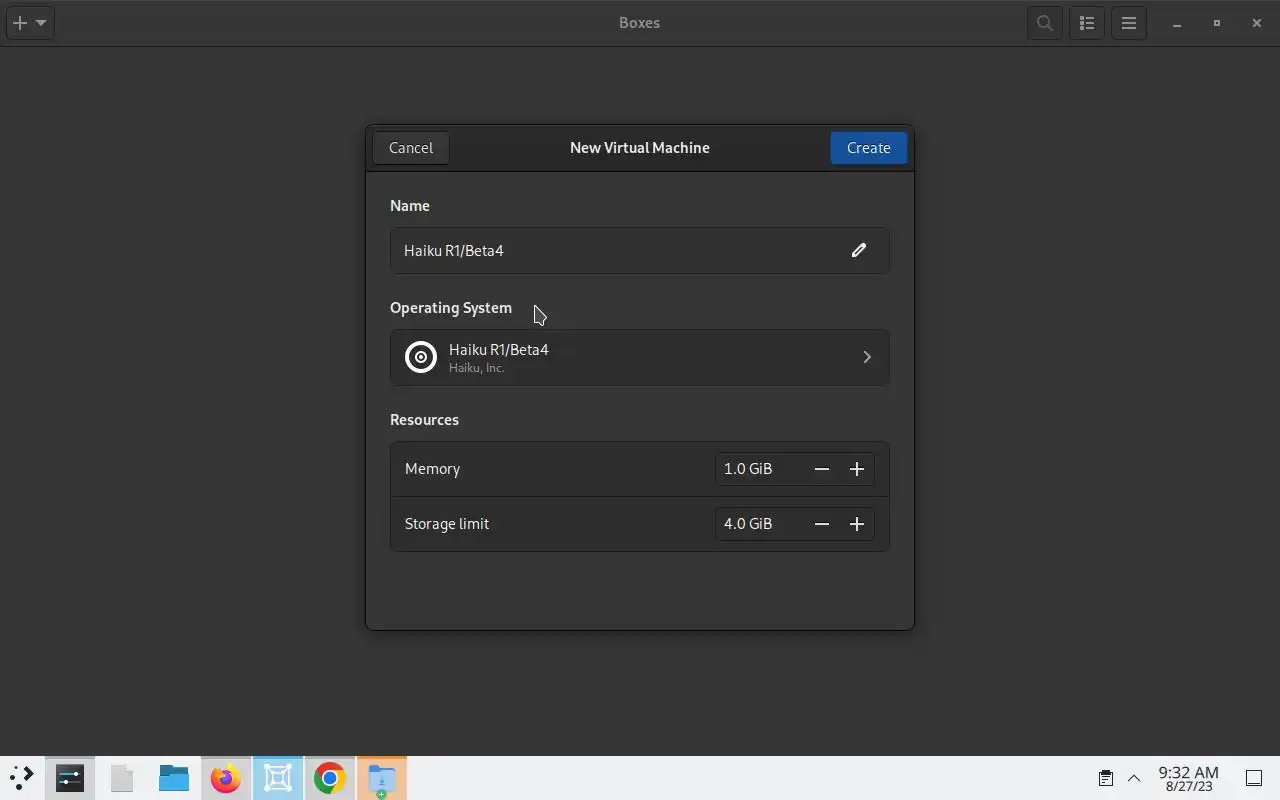The height and width of the screenshot is (800, 1280).
Task: Launch the blue Files folder in taskbar
Action: coord(174,778)
